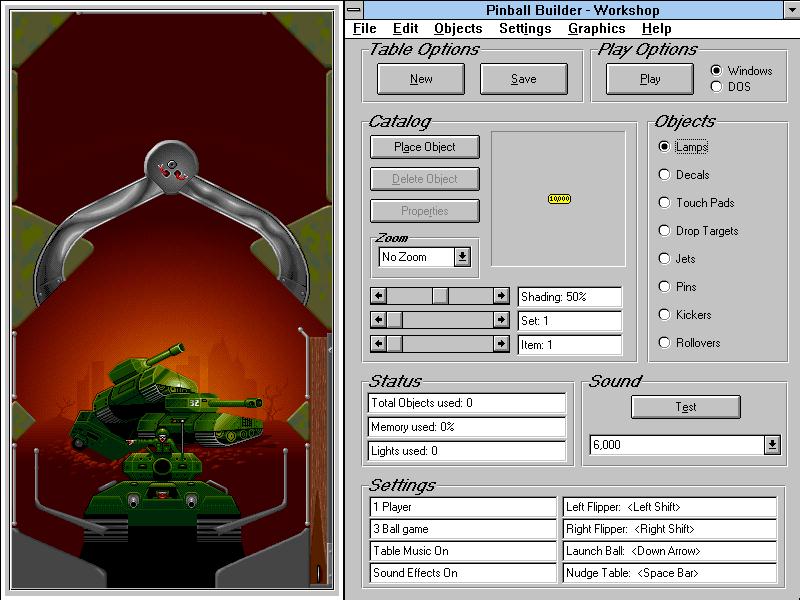
Task: Open the Graphics menu
Action: click(596, 29)
